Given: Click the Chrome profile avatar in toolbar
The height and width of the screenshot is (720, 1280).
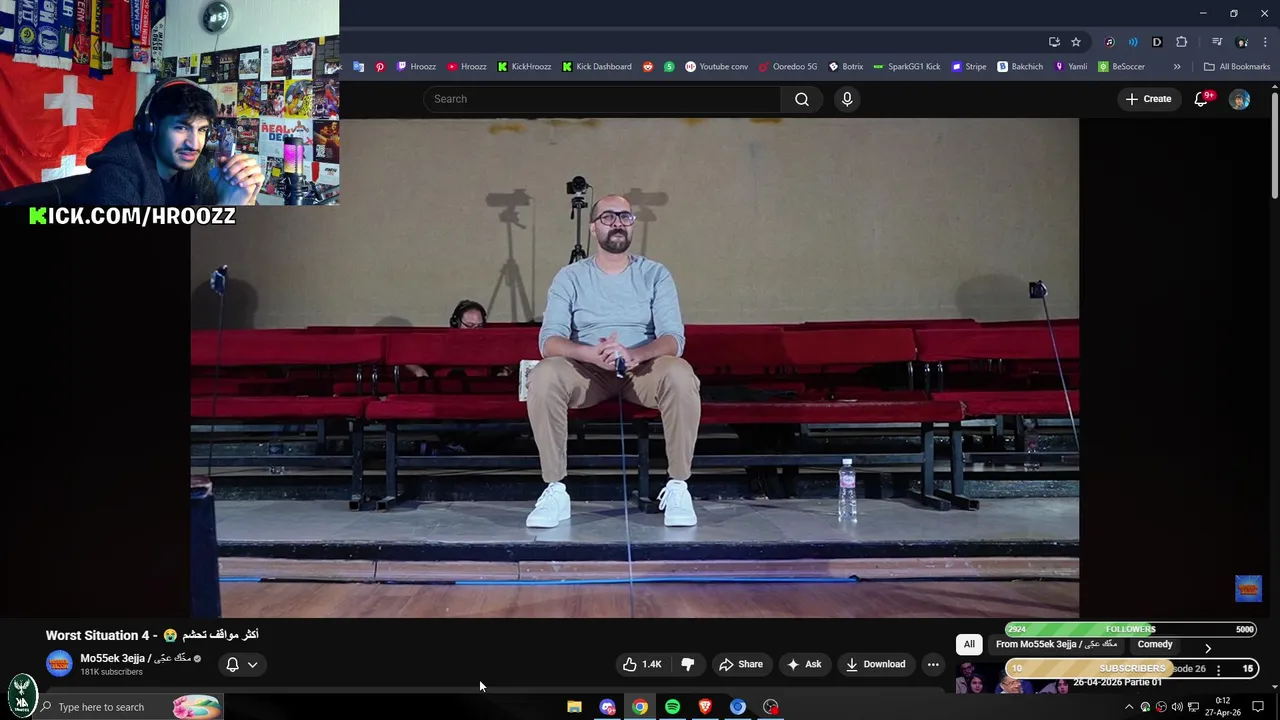Looking at the screenshot, I should click(x=1242, y=42).
